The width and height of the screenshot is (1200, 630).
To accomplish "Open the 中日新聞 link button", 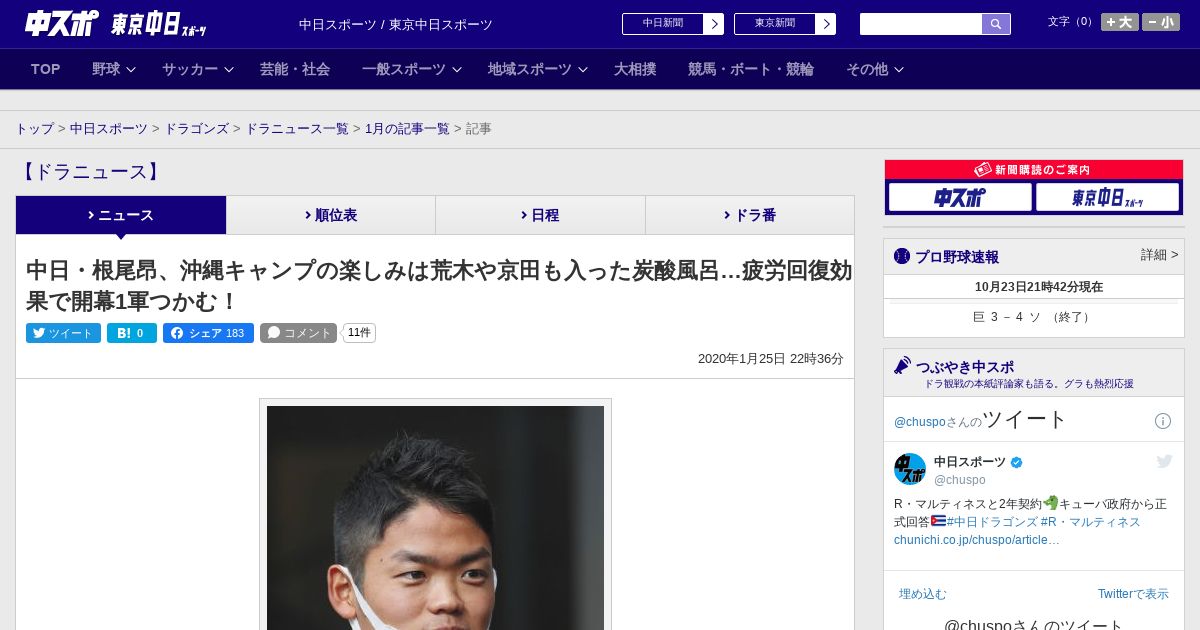I will coord(663,24).
